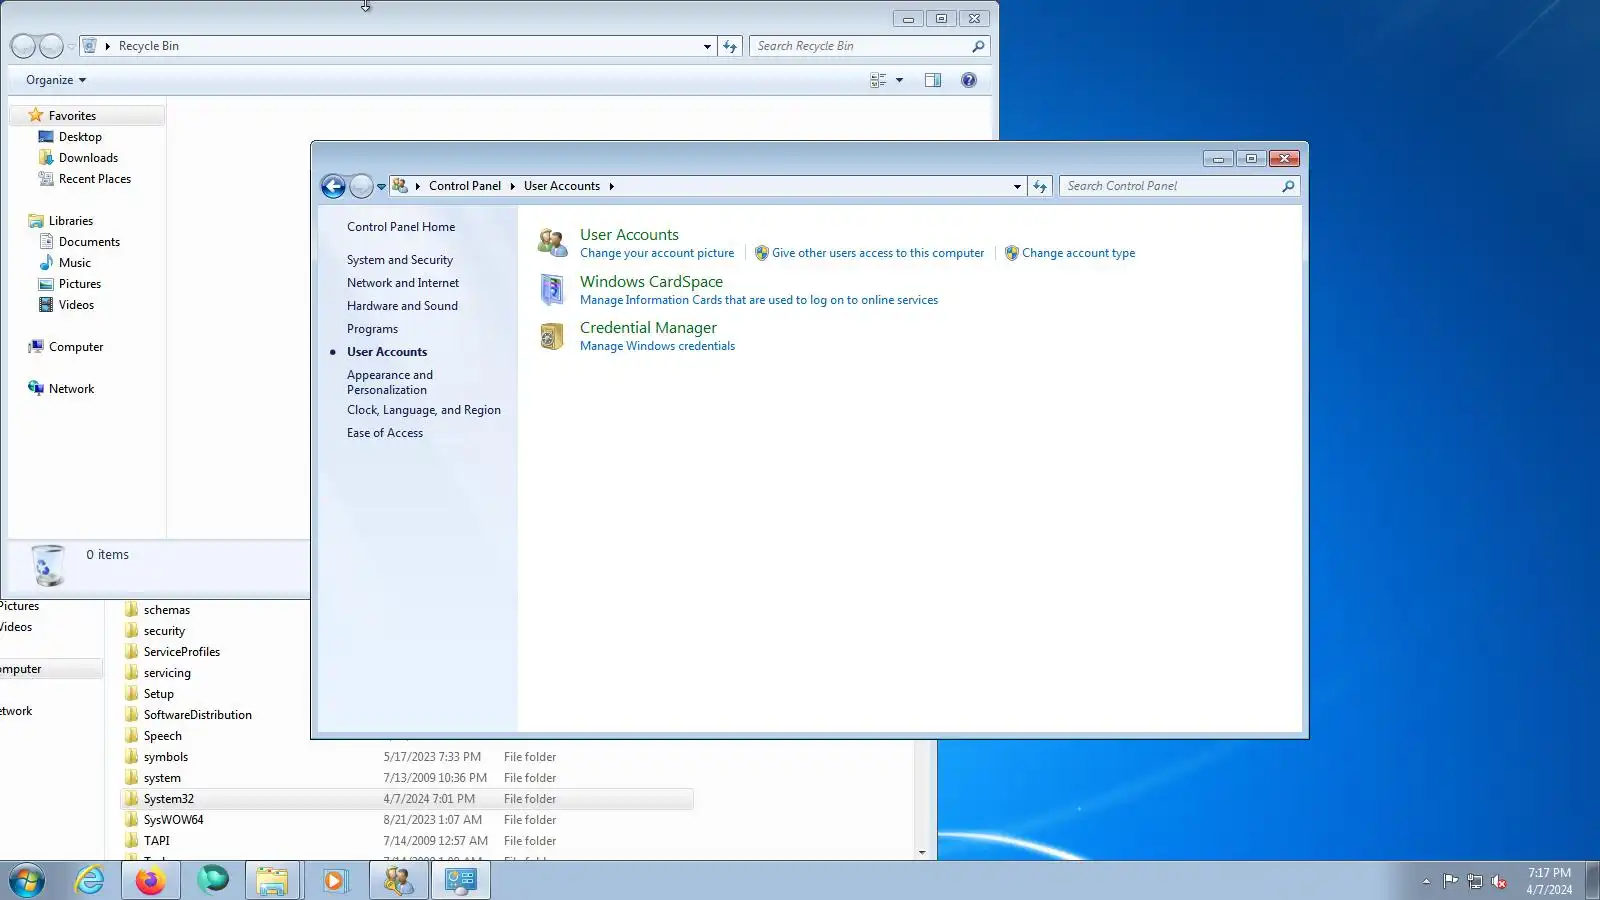1600x900 pixels.
Task: Open the System32 folder icon
Action: click(x=131, y=799)
